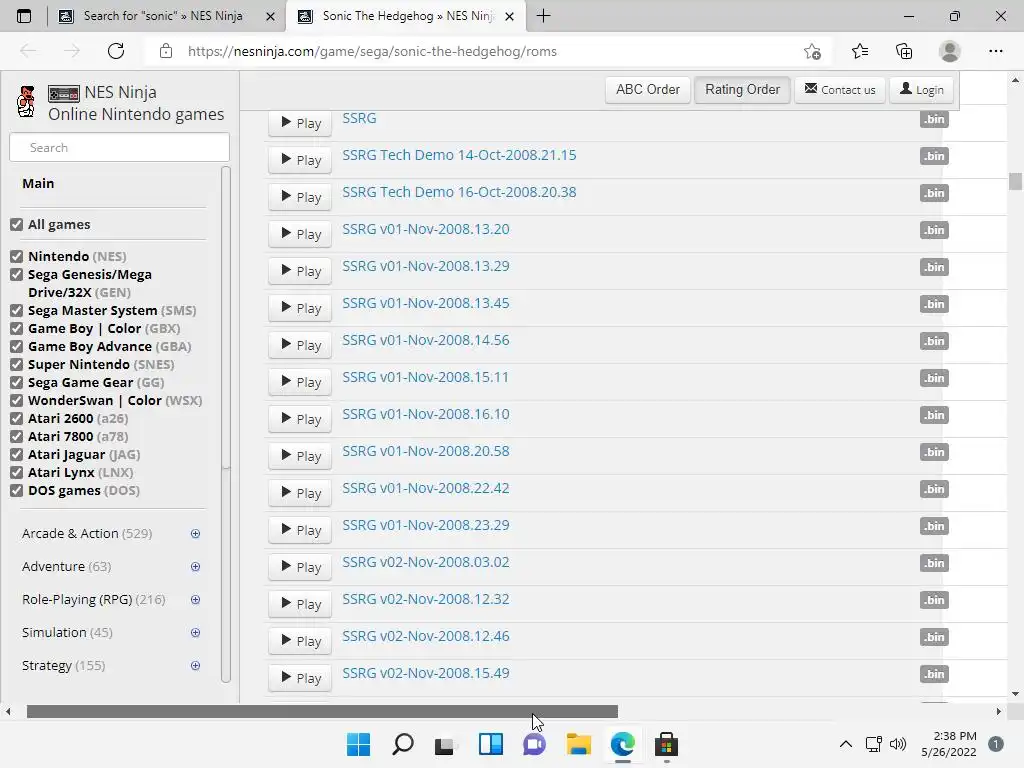Play the SSRG Tech Demo 16-Oct-2008.20.38 ROM
Image resolution: width=1024 pixels, height=768 pixels.
(x=300, y=197)
